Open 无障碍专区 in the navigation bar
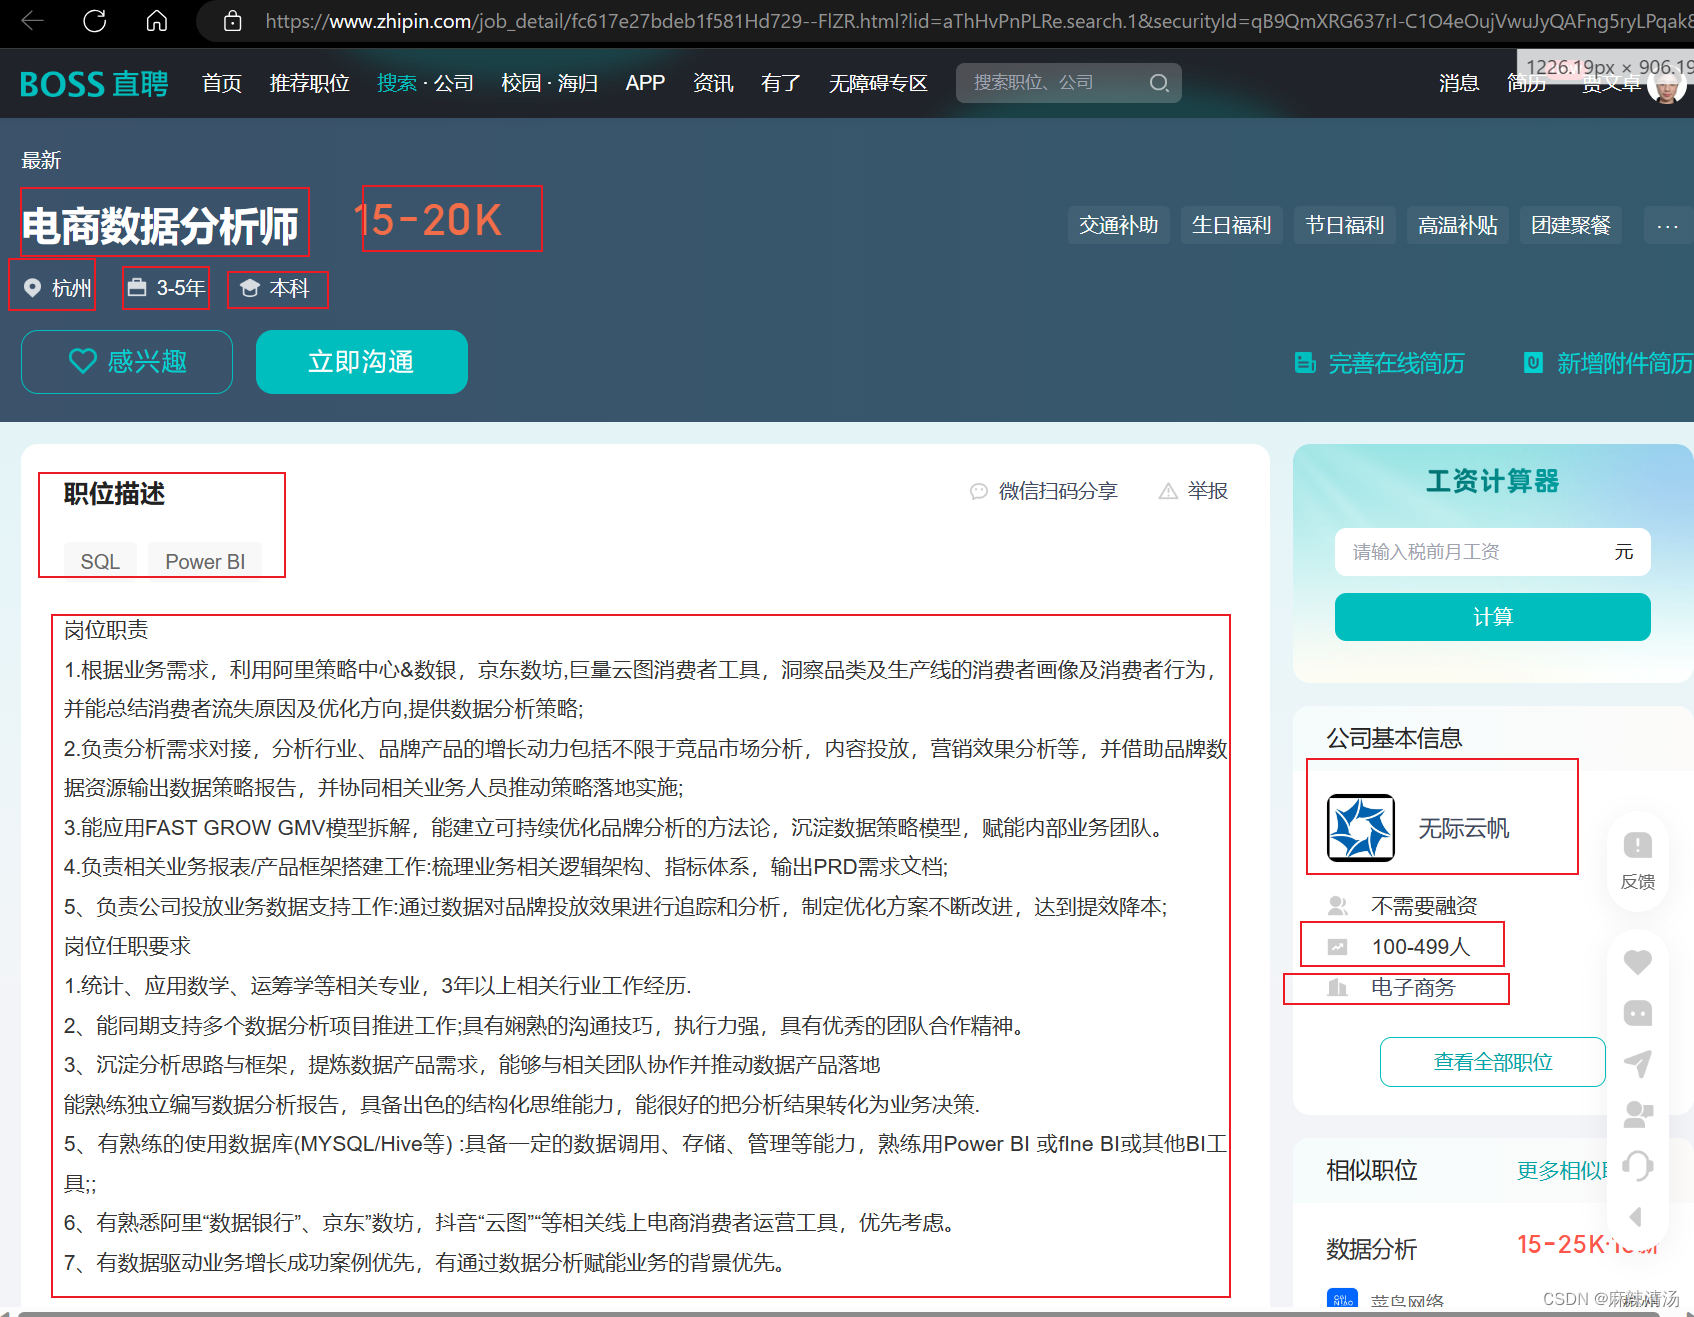 [x=878, y=83]
